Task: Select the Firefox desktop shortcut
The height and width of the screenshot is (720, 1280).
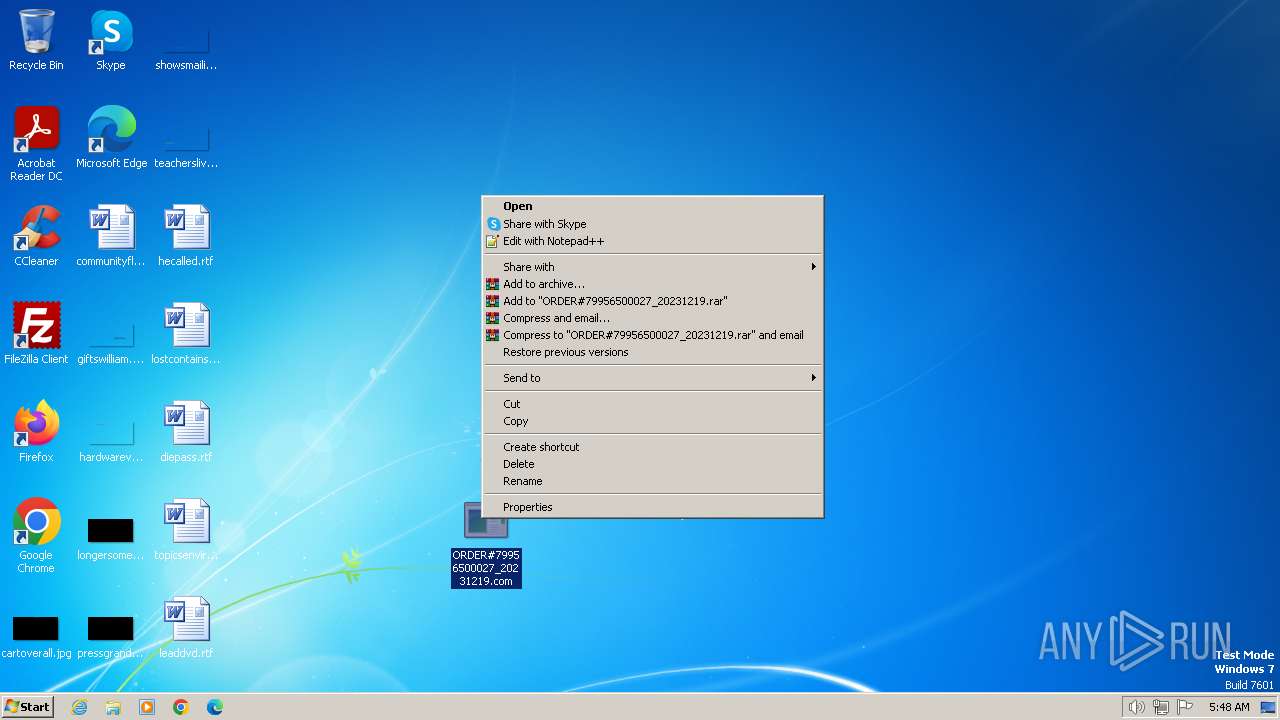Action: click(36, 432)
